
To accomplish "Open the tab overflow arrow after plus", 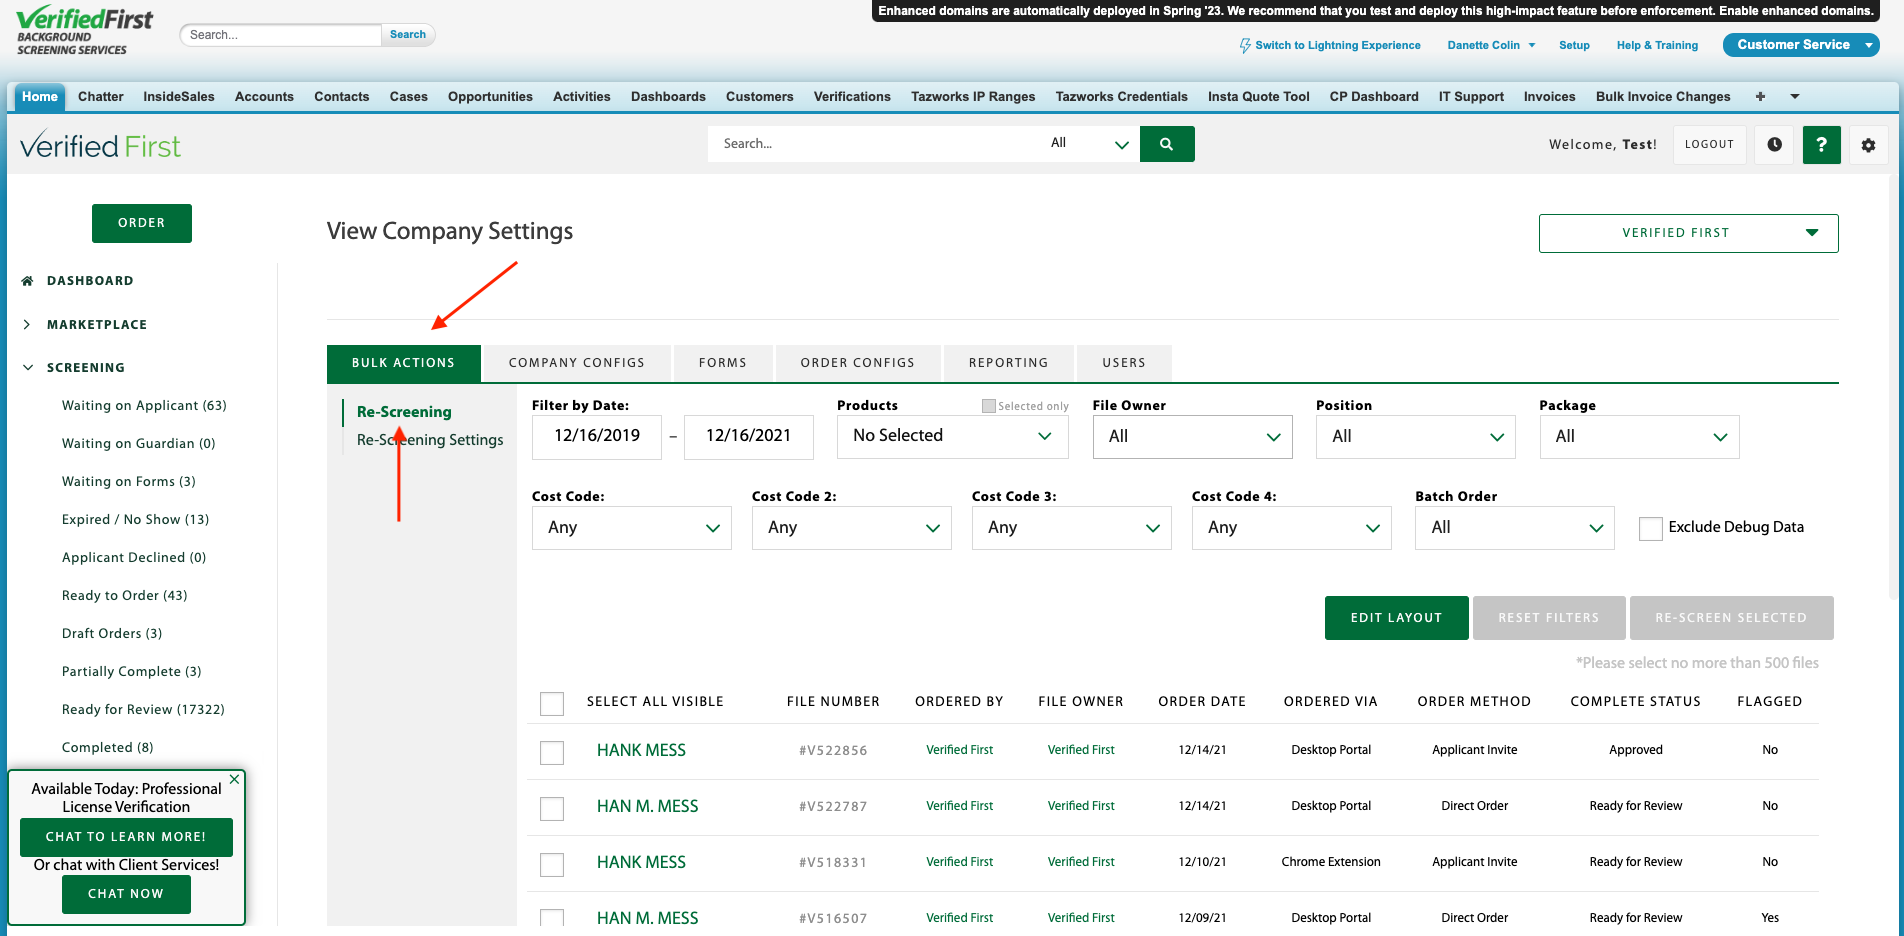I will tap(1795, 96).
